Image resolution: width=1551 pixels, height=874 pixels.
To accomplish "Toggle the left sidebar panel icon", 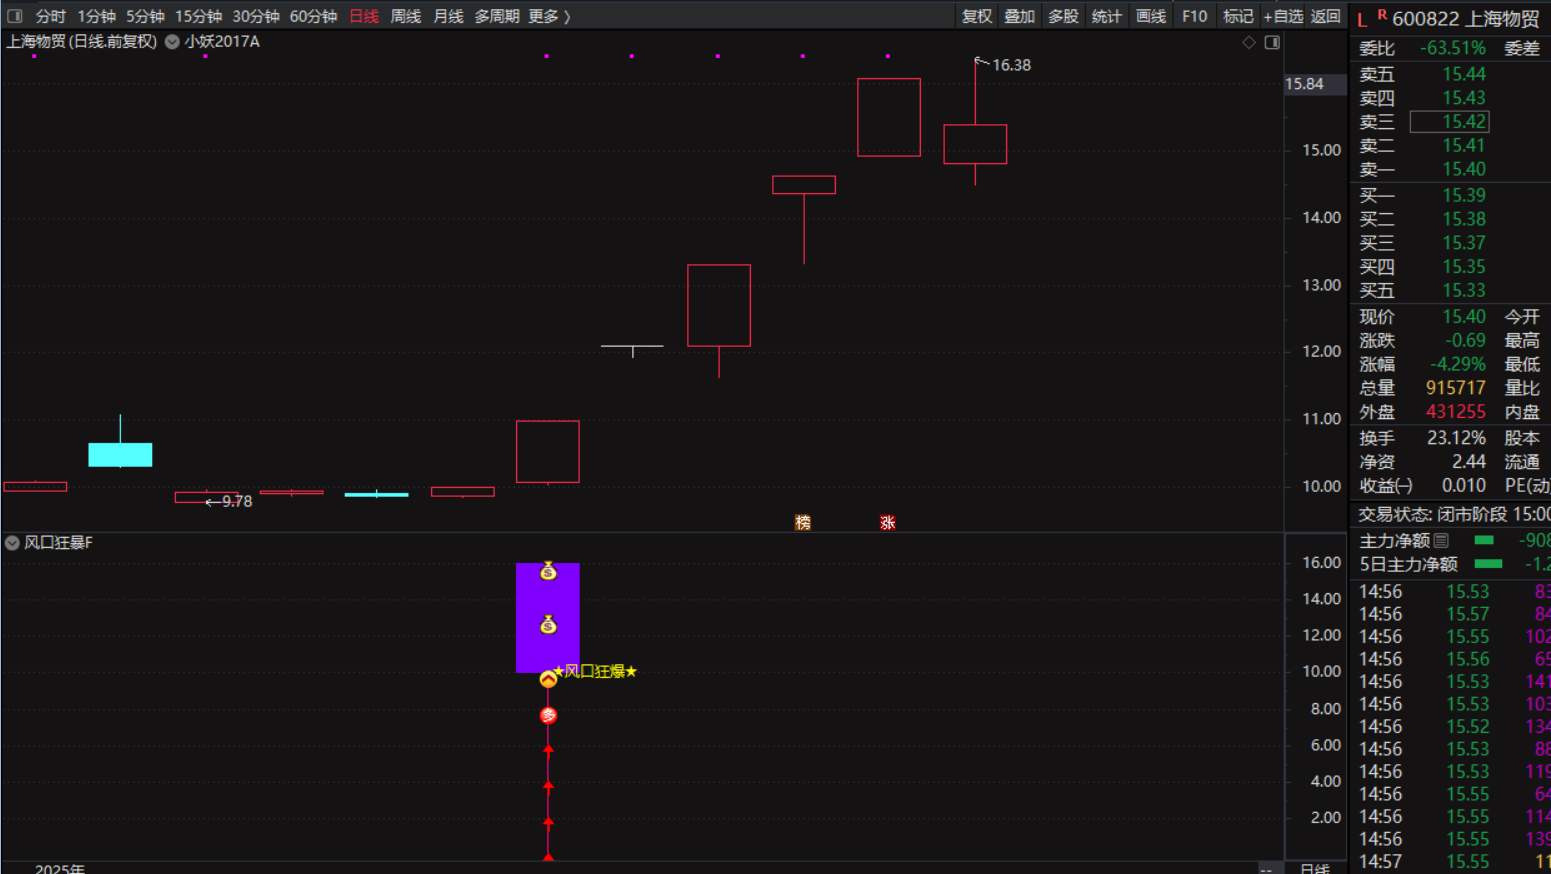I will point(15,16).
